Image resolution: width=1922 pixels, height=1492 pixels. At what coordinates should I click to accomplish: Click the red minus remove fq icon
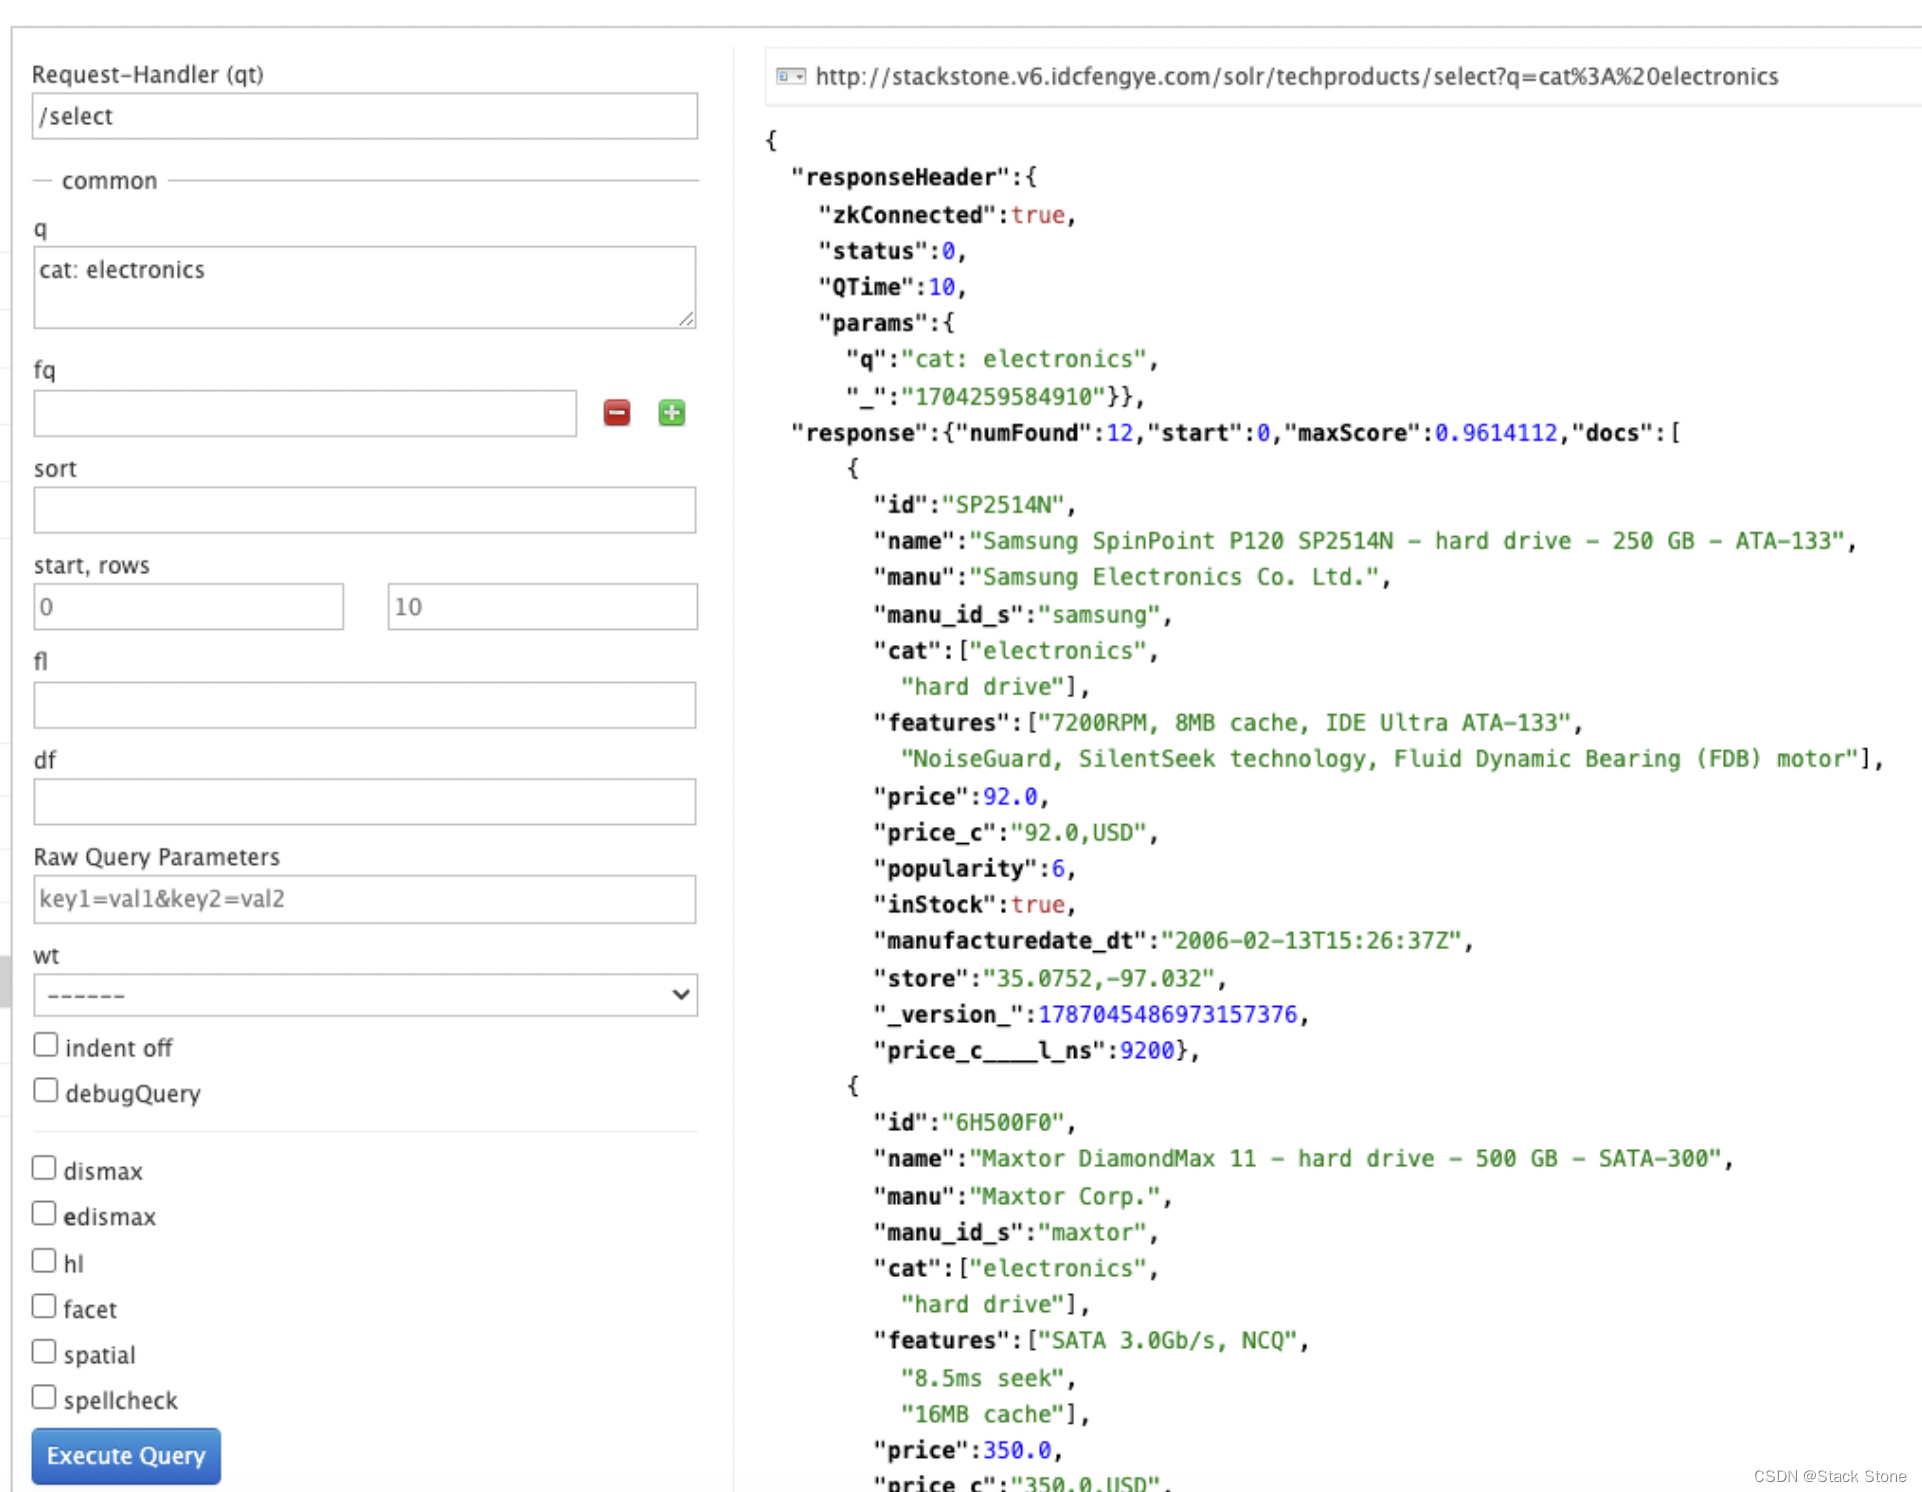coord(617,412)
